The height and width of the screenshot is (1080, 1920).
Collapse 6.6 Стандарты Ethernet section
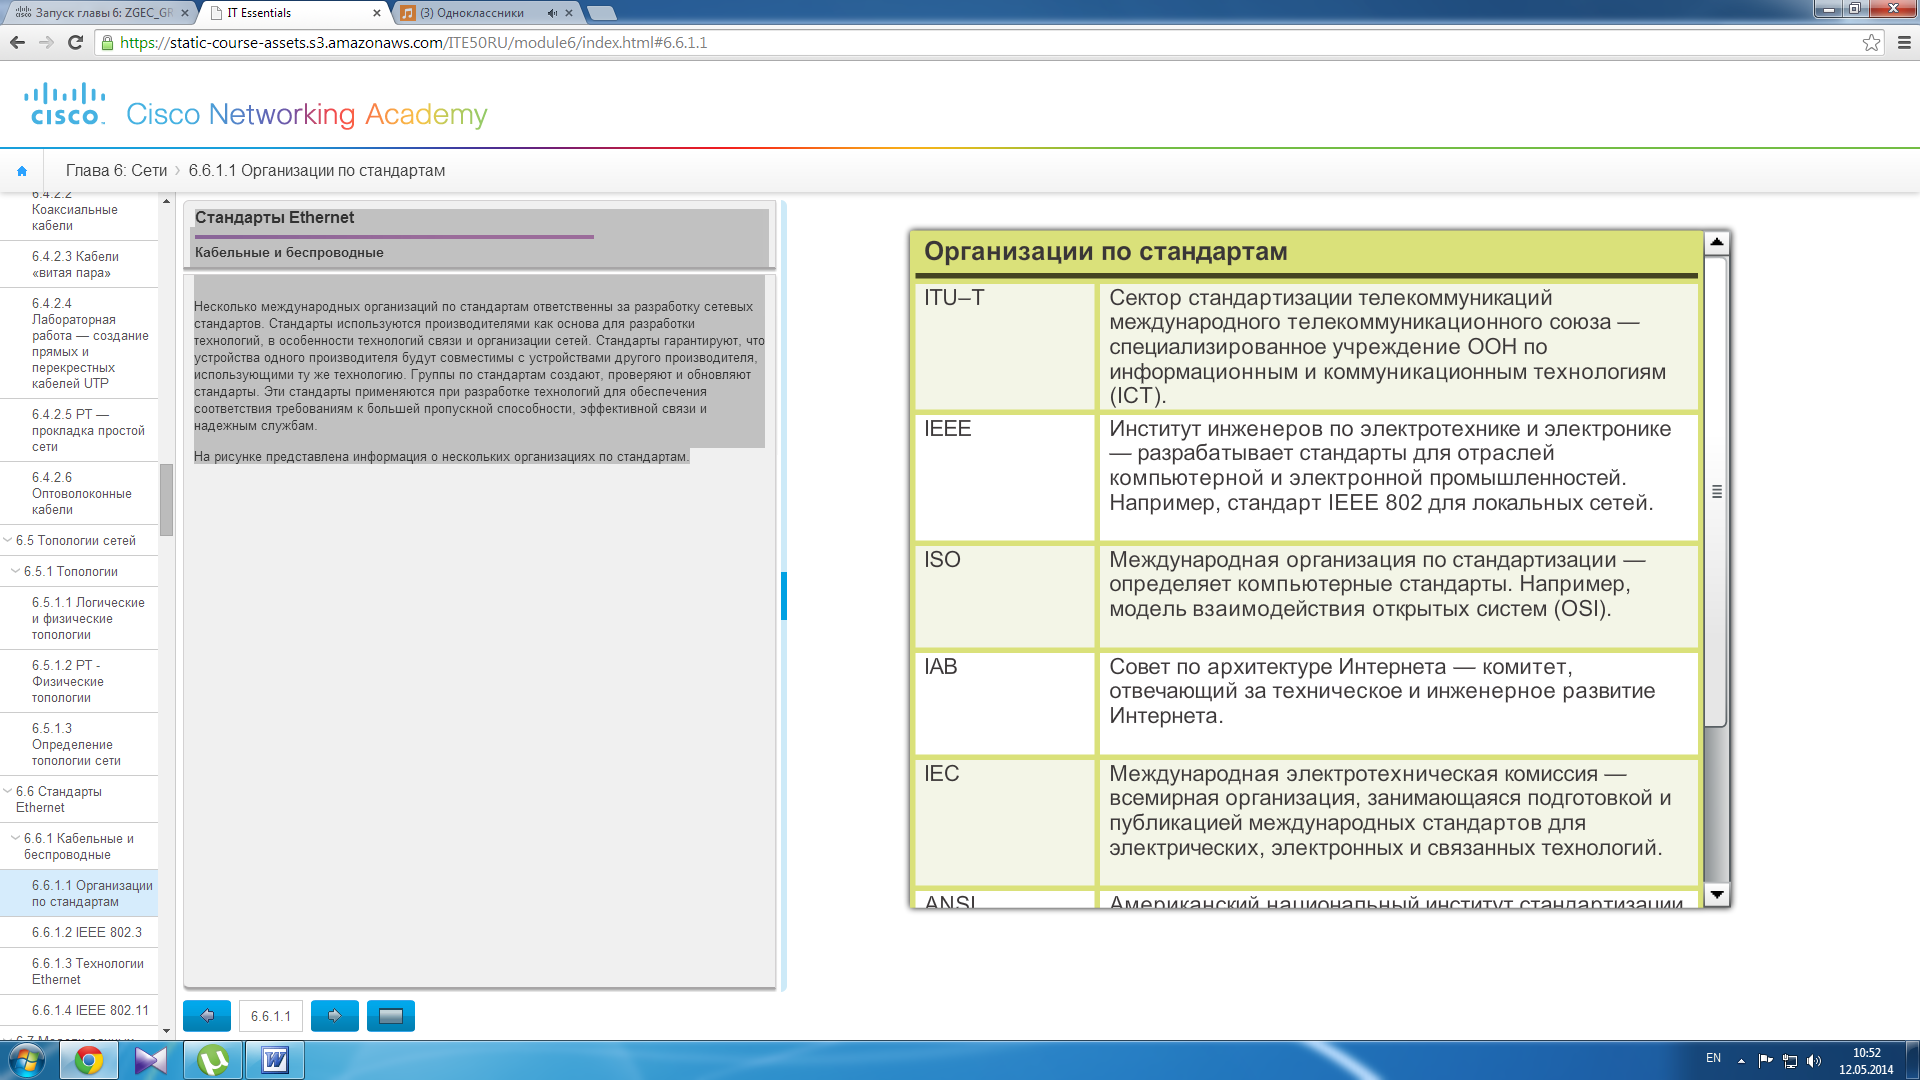[8, 791]
